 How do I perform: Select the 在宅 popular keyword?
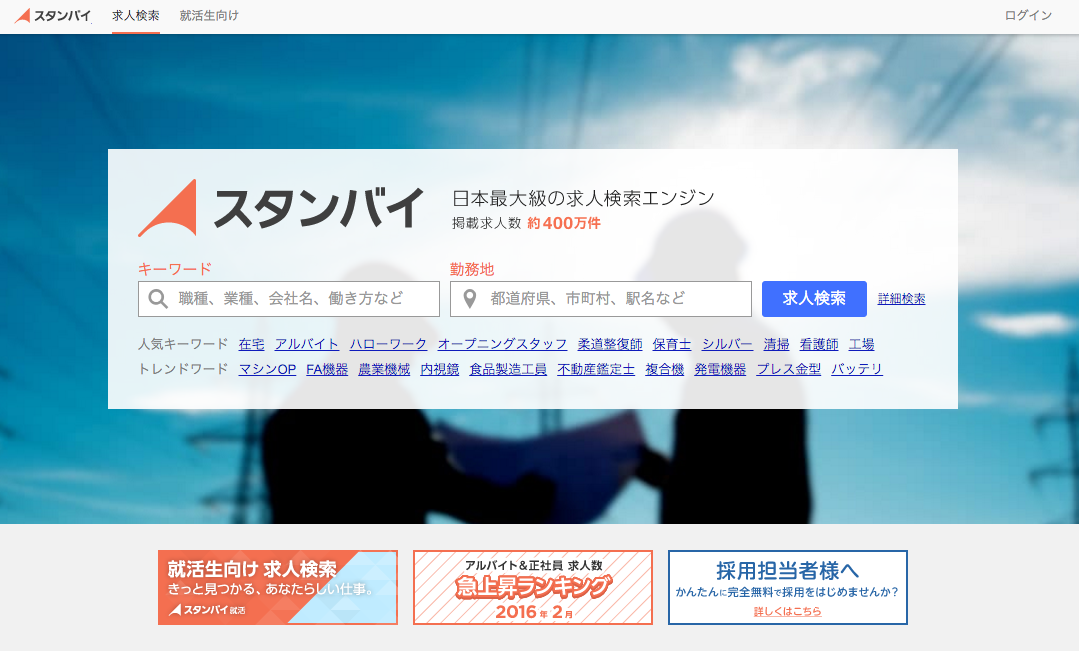click(251, 344)
